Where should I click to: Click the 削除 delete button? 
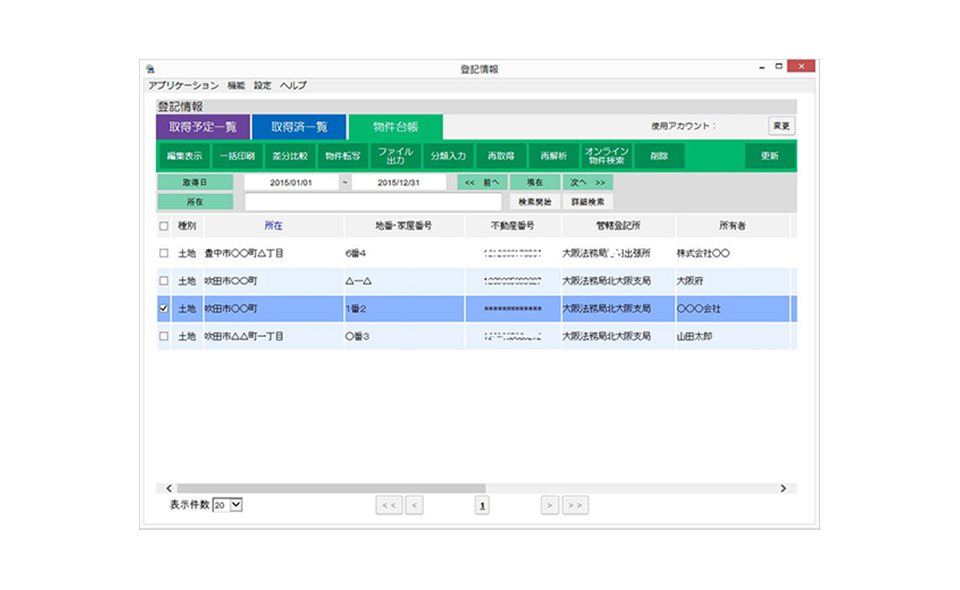tap(658, 156)
